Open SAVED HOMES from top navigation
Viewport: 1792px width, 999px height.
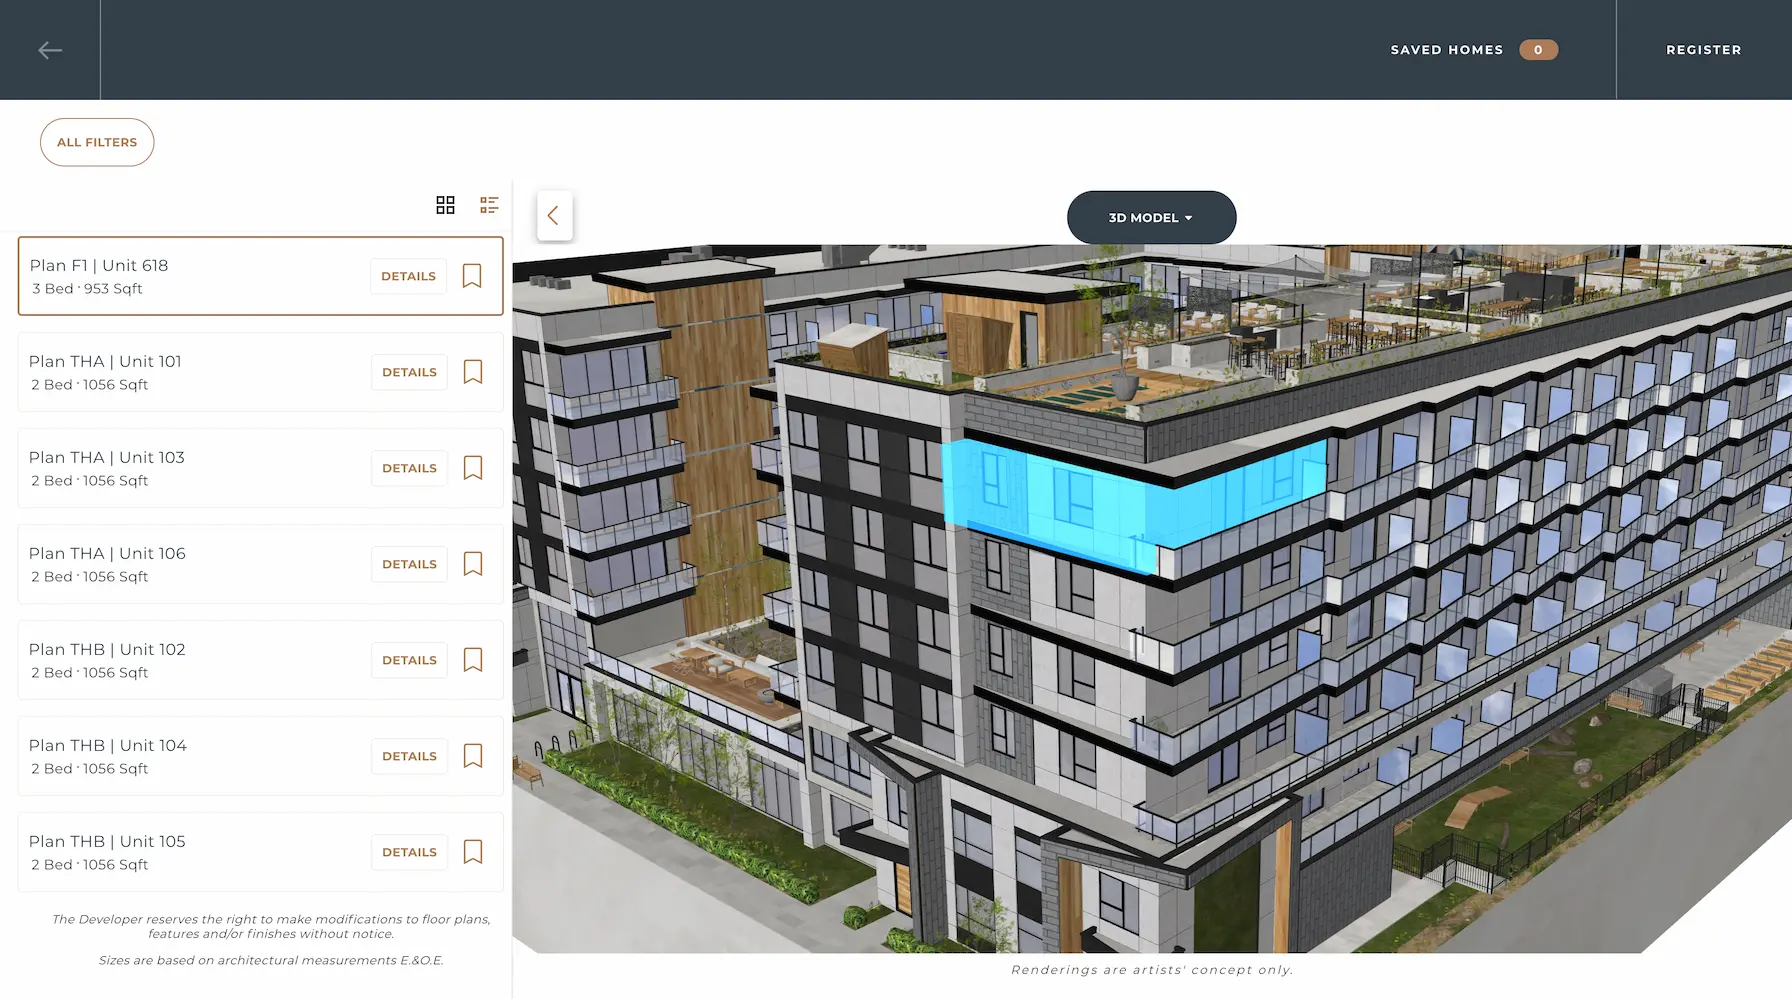(1446, 49)
